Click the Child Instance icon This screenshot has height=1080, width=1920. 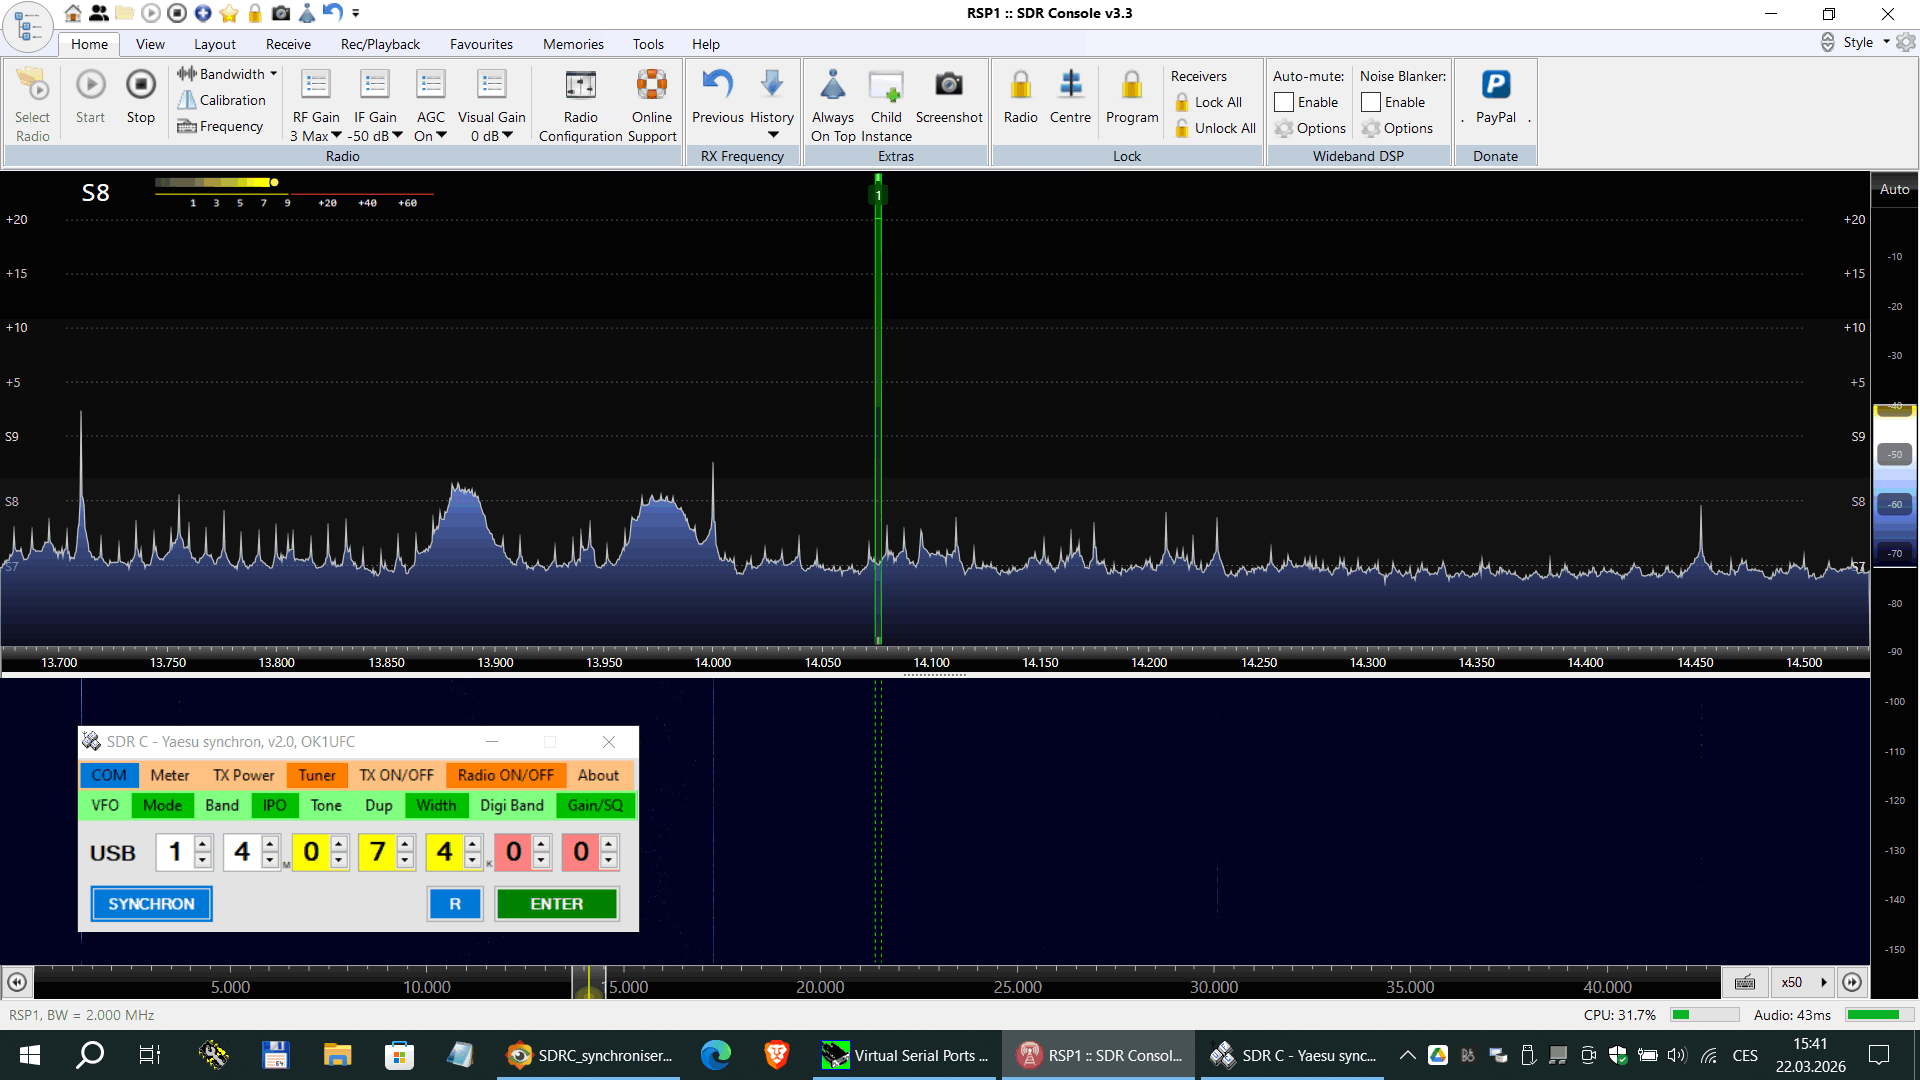tap(886, 86)
